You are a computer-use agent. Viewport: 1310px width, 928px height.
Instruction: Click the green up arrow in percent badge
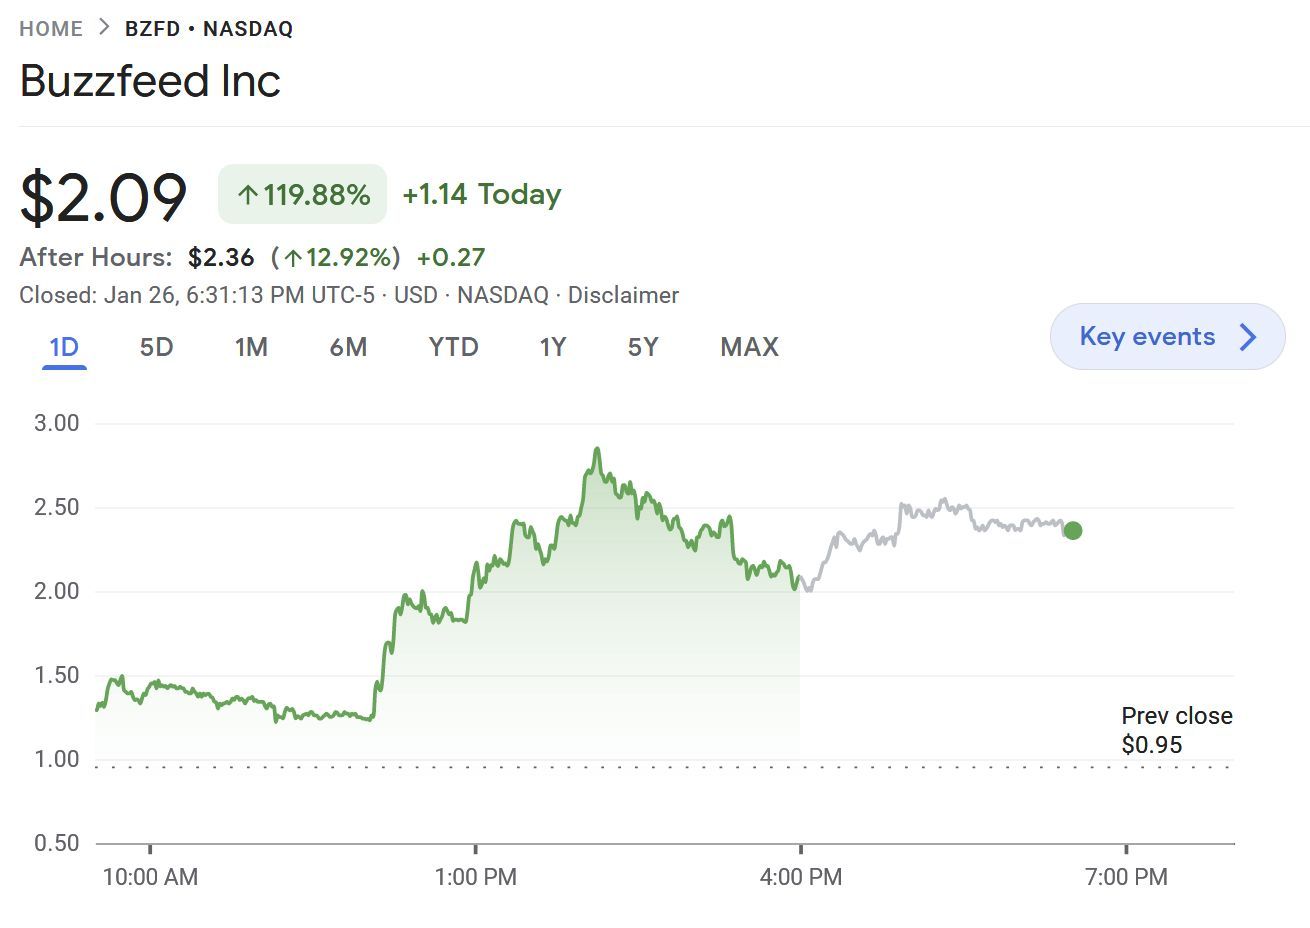pyautogui.click(x=248, y=195)
